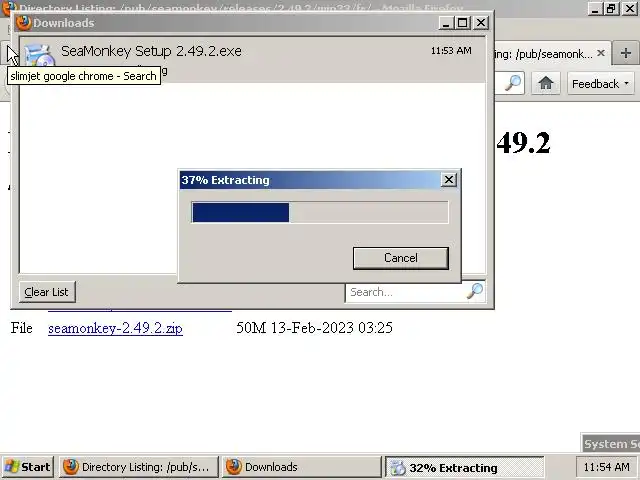Click the Firefox icon in Downloads title bar

coord(24,23)
